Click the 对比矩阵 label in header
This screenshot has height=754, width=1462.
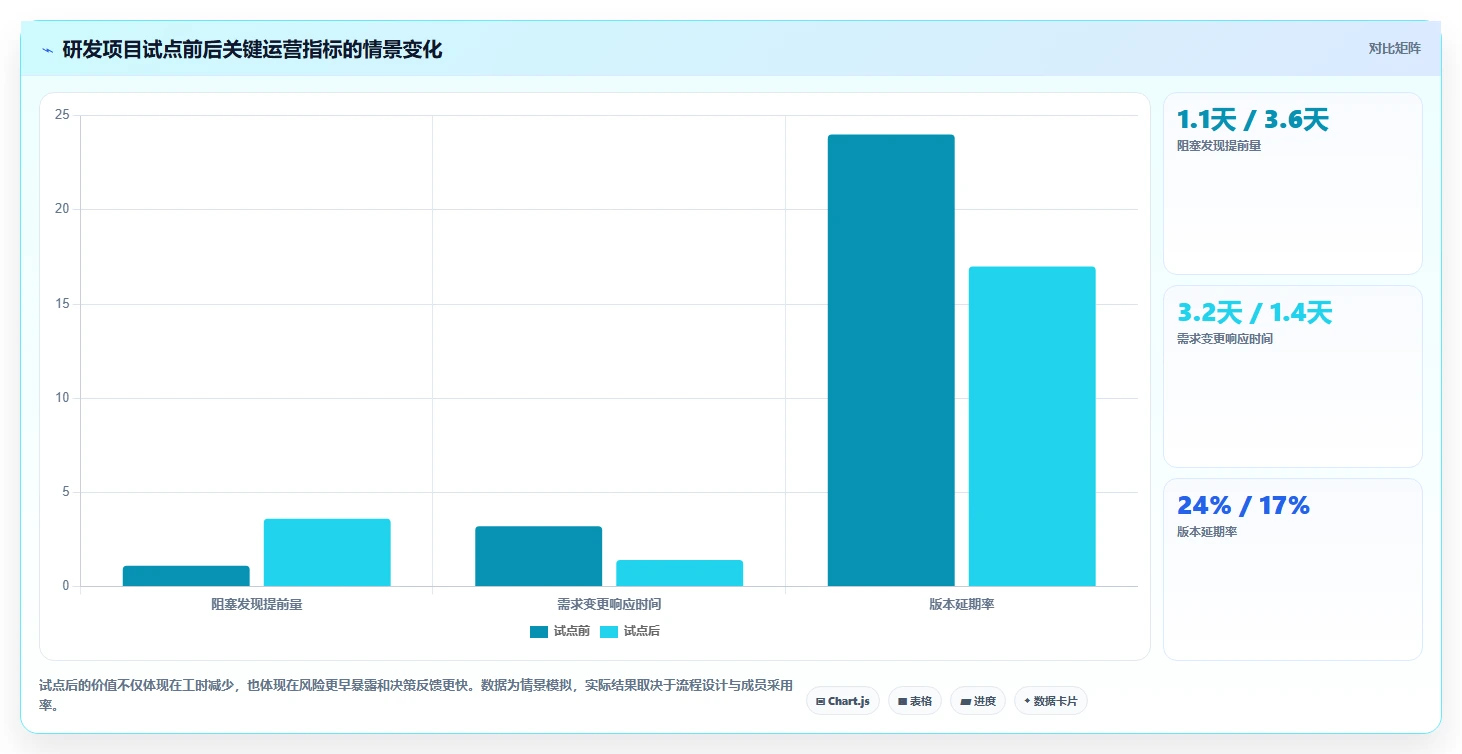coord(1394,49)
